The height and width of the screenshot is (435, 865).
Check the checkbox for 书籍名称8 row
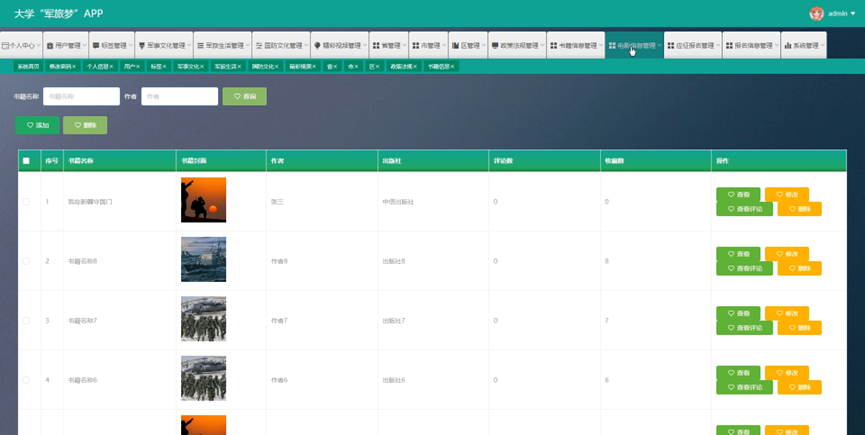pyautogui.click(x=26, y=261)
